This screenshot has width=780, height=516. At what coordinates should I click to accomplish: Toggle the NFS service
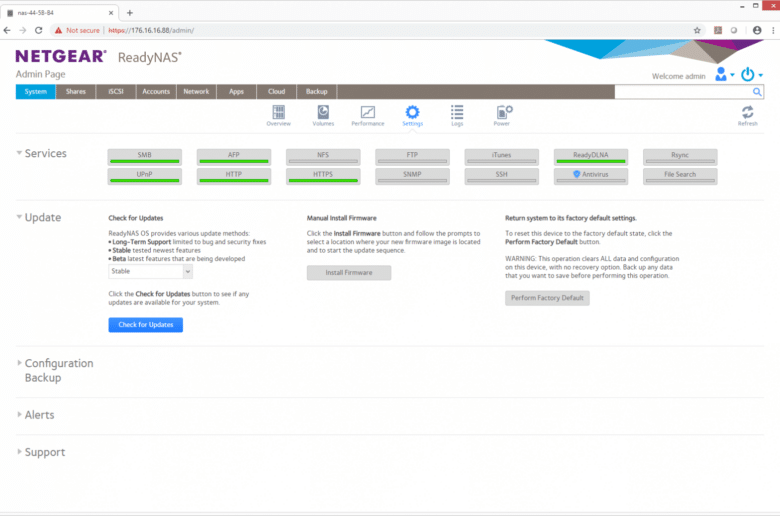323,157
